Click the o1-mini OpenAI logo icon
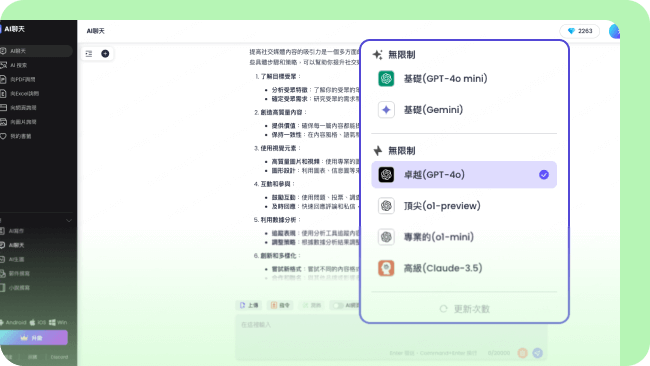This screenshot has width=650, height=366. coord(386,237)
